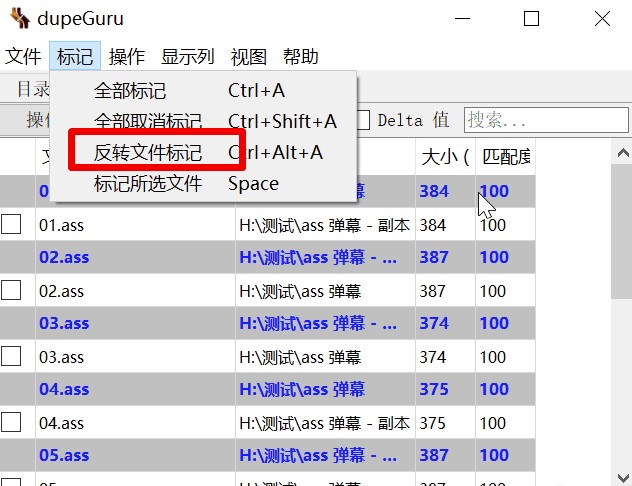Select bold blue 04.ass file name
The width and height of the screenshot is (632, 486).
(64, 390)
